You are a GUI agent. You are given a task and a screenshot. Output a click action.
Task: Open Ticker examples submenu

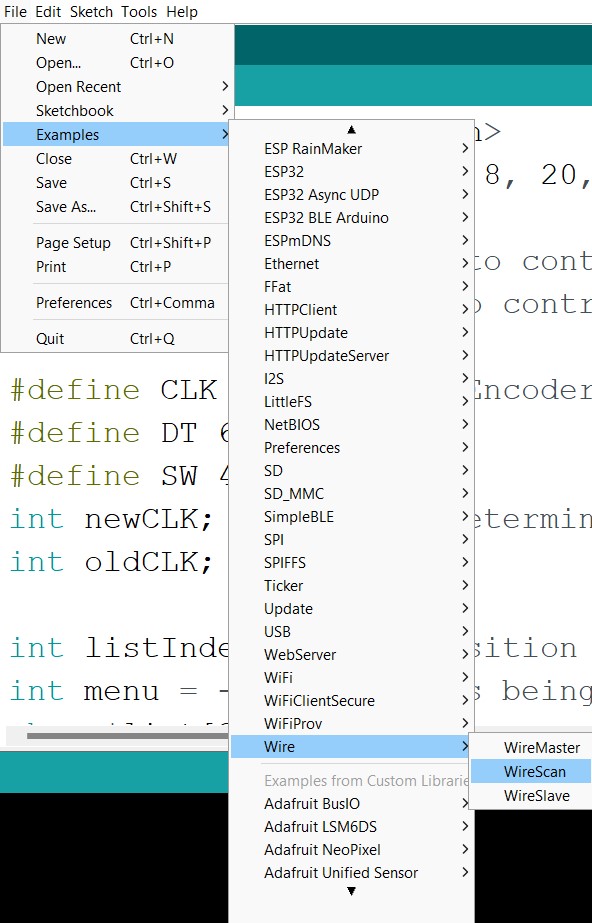point(351,586)
